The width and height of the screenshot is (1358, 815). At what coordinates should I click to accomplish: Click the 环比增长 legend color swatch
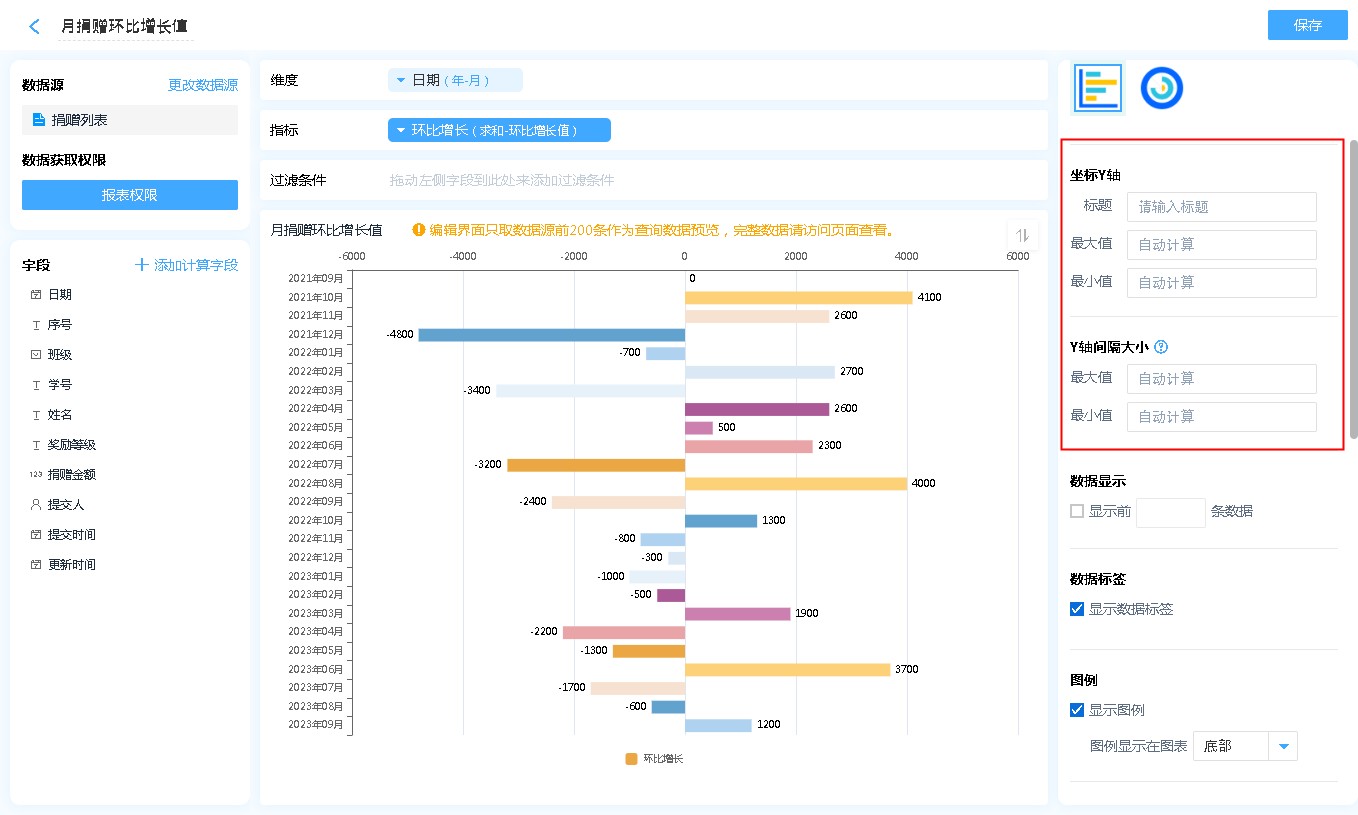point(631,759)
